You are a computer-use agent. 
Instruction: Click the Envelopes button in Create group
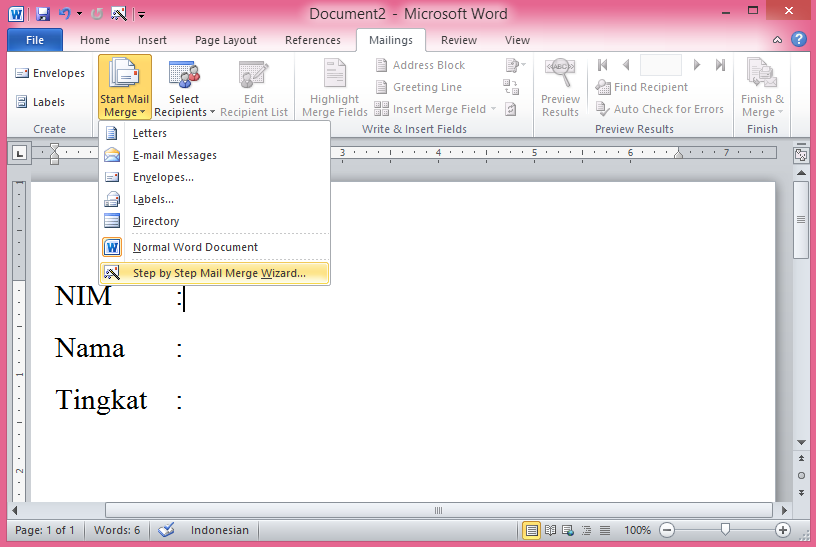point(49,73)
